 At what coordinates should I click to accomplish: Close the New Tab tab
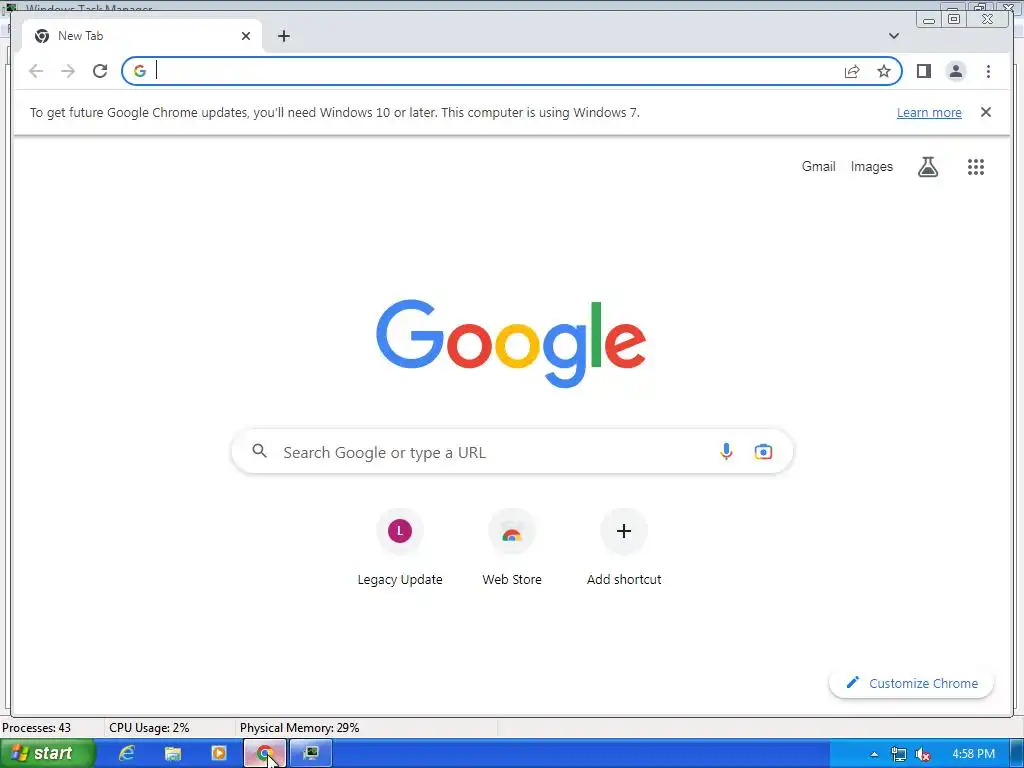[x=246, y=36]
